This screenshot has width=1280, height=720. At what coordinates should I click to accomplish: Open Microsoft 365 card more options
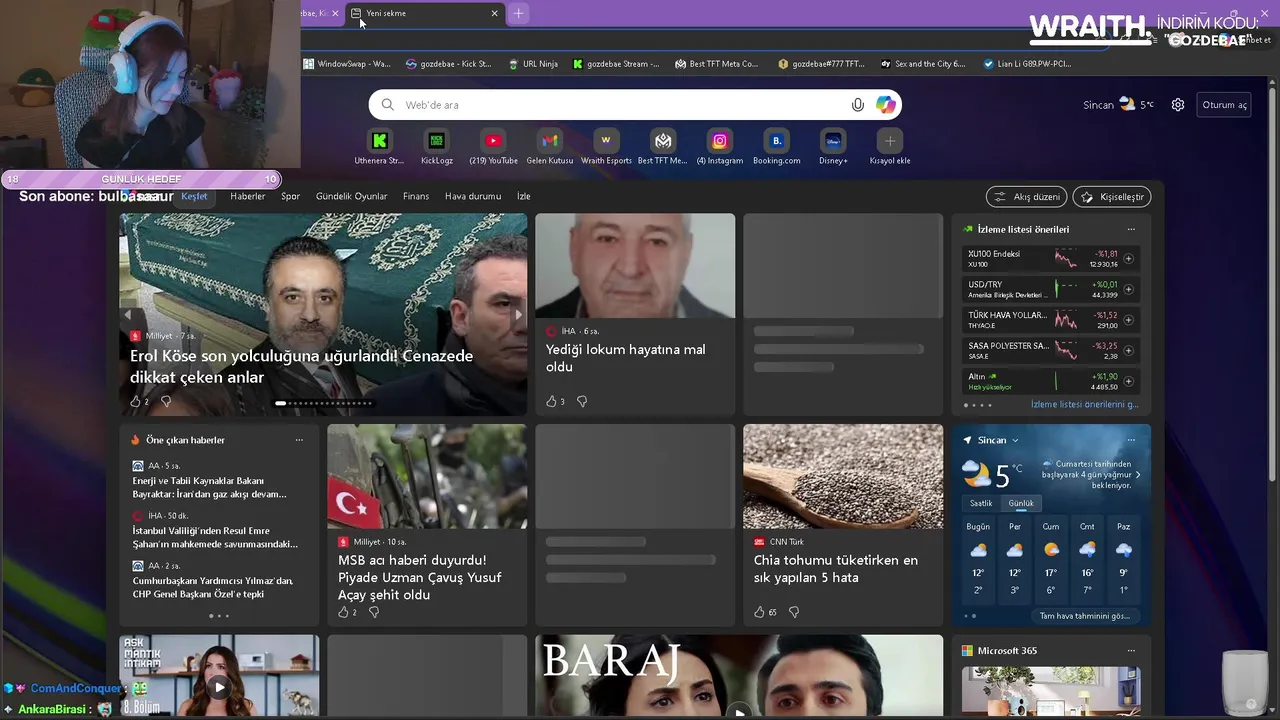(1131, 651)
